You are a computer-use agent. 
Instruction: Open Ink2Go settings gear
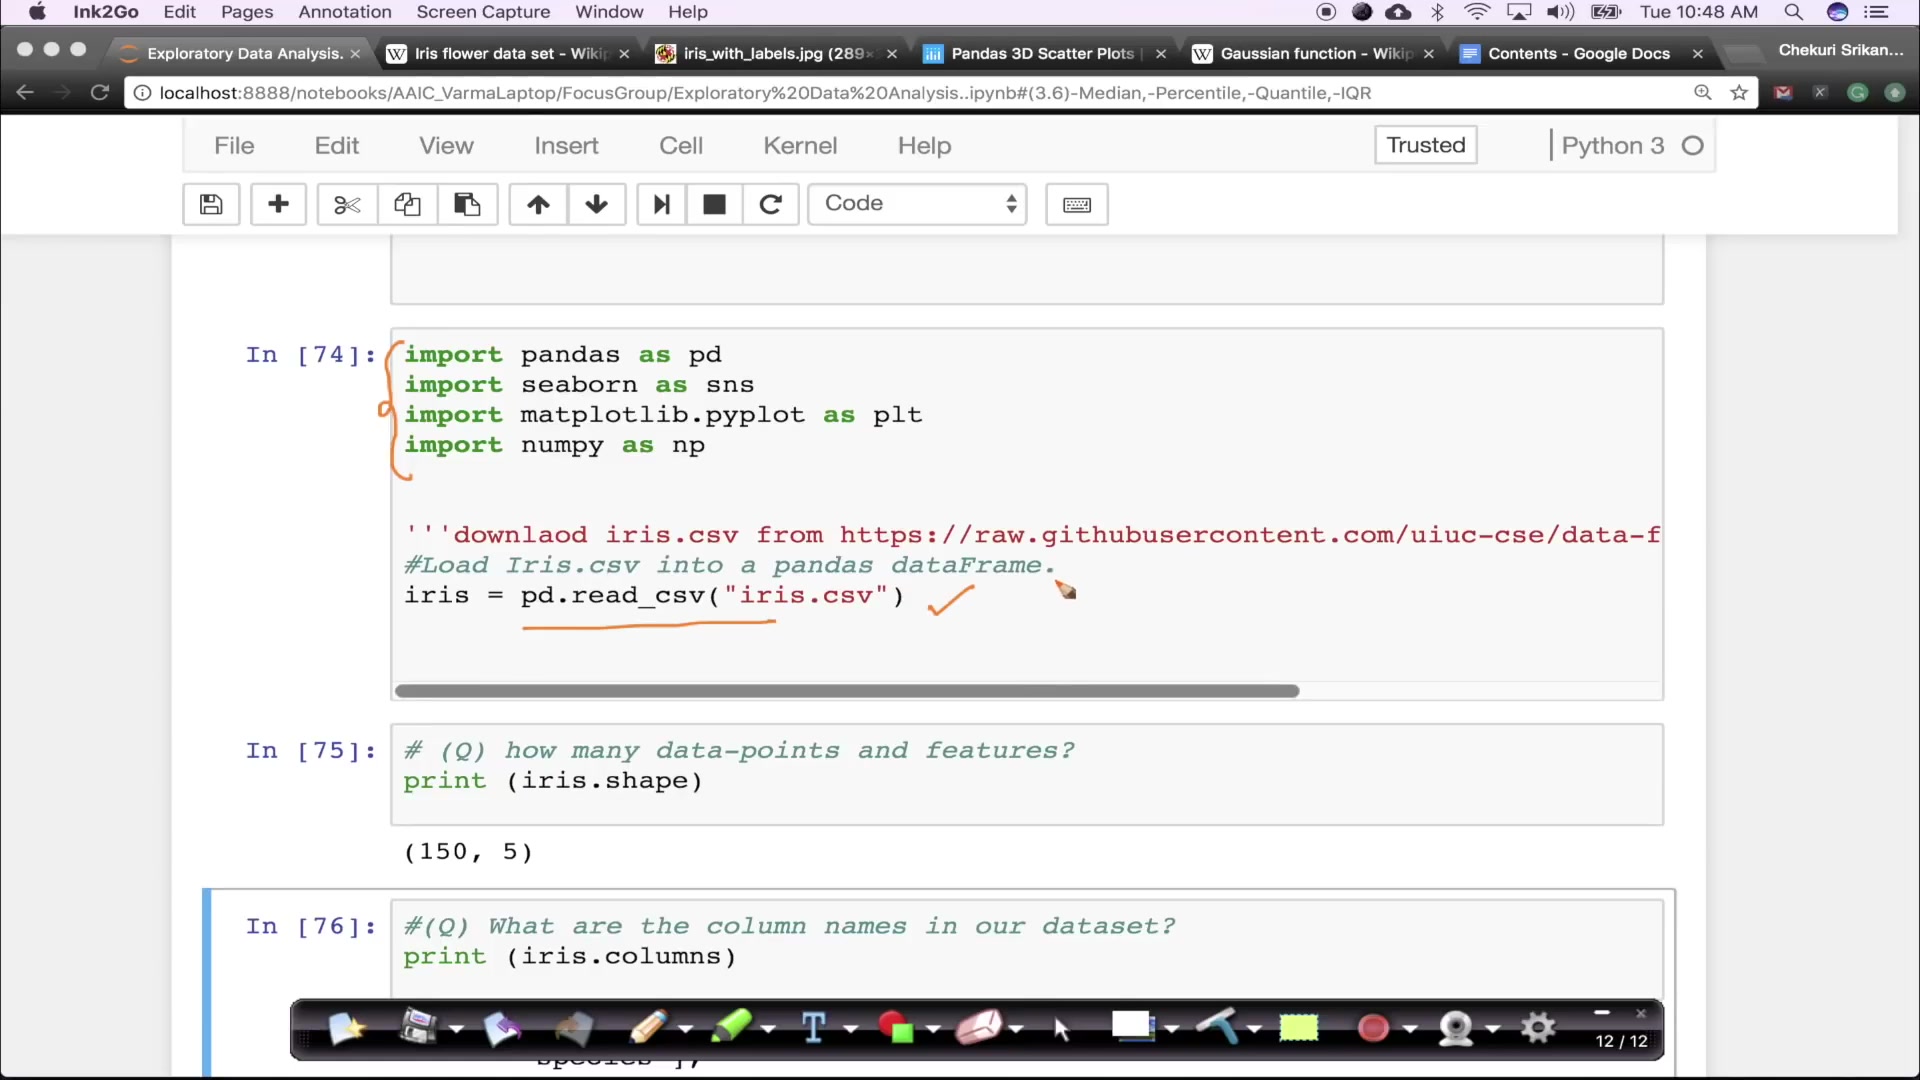click(1538, 1027)
